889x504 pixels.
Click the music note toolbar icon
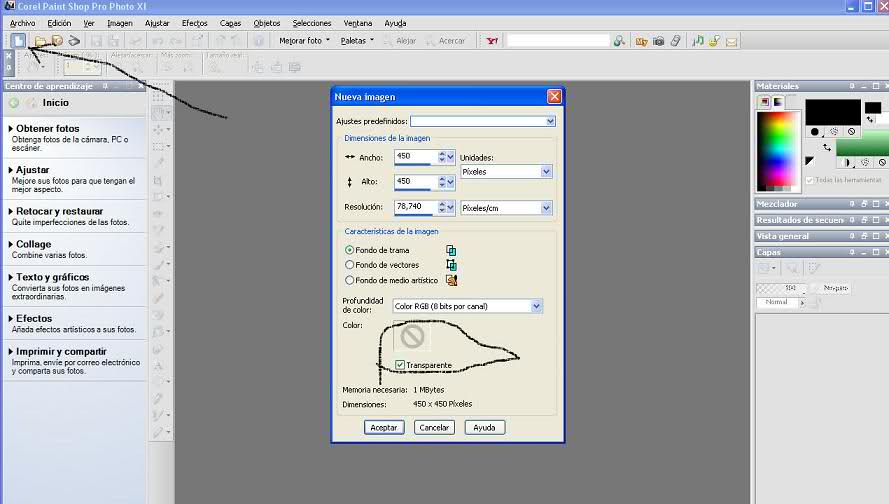pos(698,41)
